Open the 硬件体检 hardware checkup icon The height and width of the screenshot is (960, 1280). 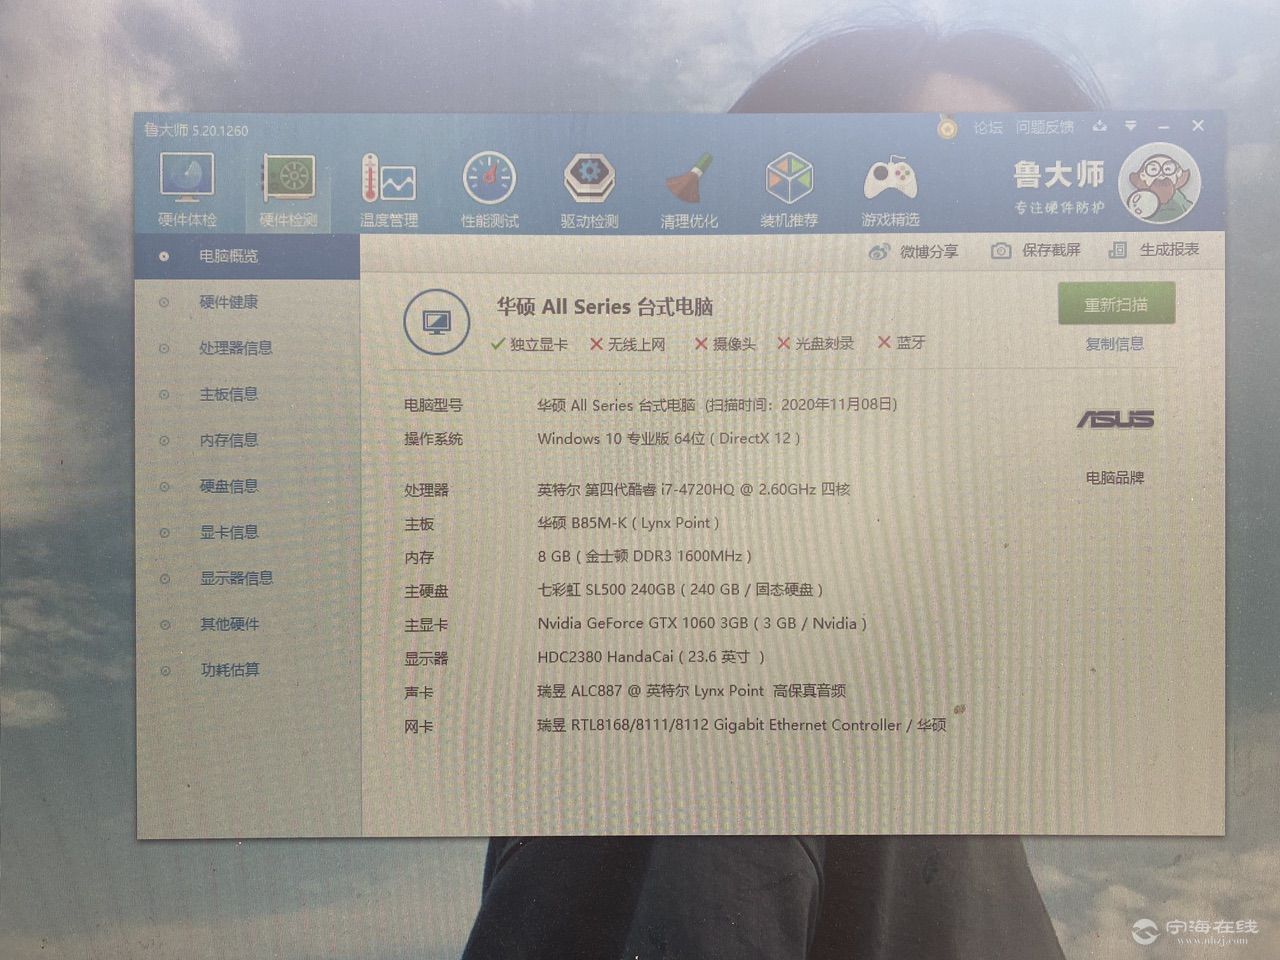click(187, 188)
